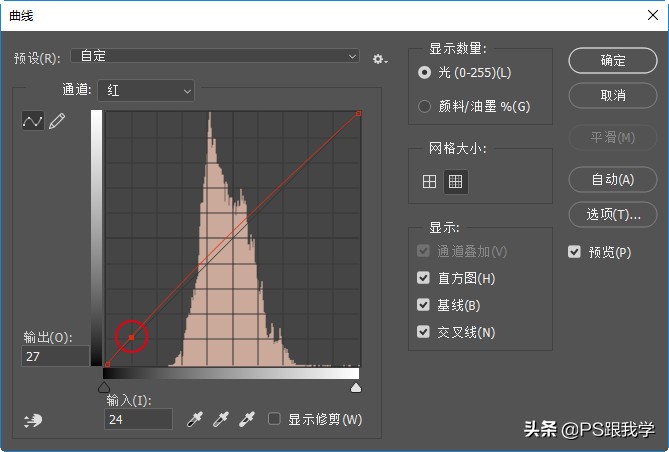Enable 显示修剪(W) checkbox
Image resolution: width=669 pixels, height=452 pixels.
tap(274, 419)
